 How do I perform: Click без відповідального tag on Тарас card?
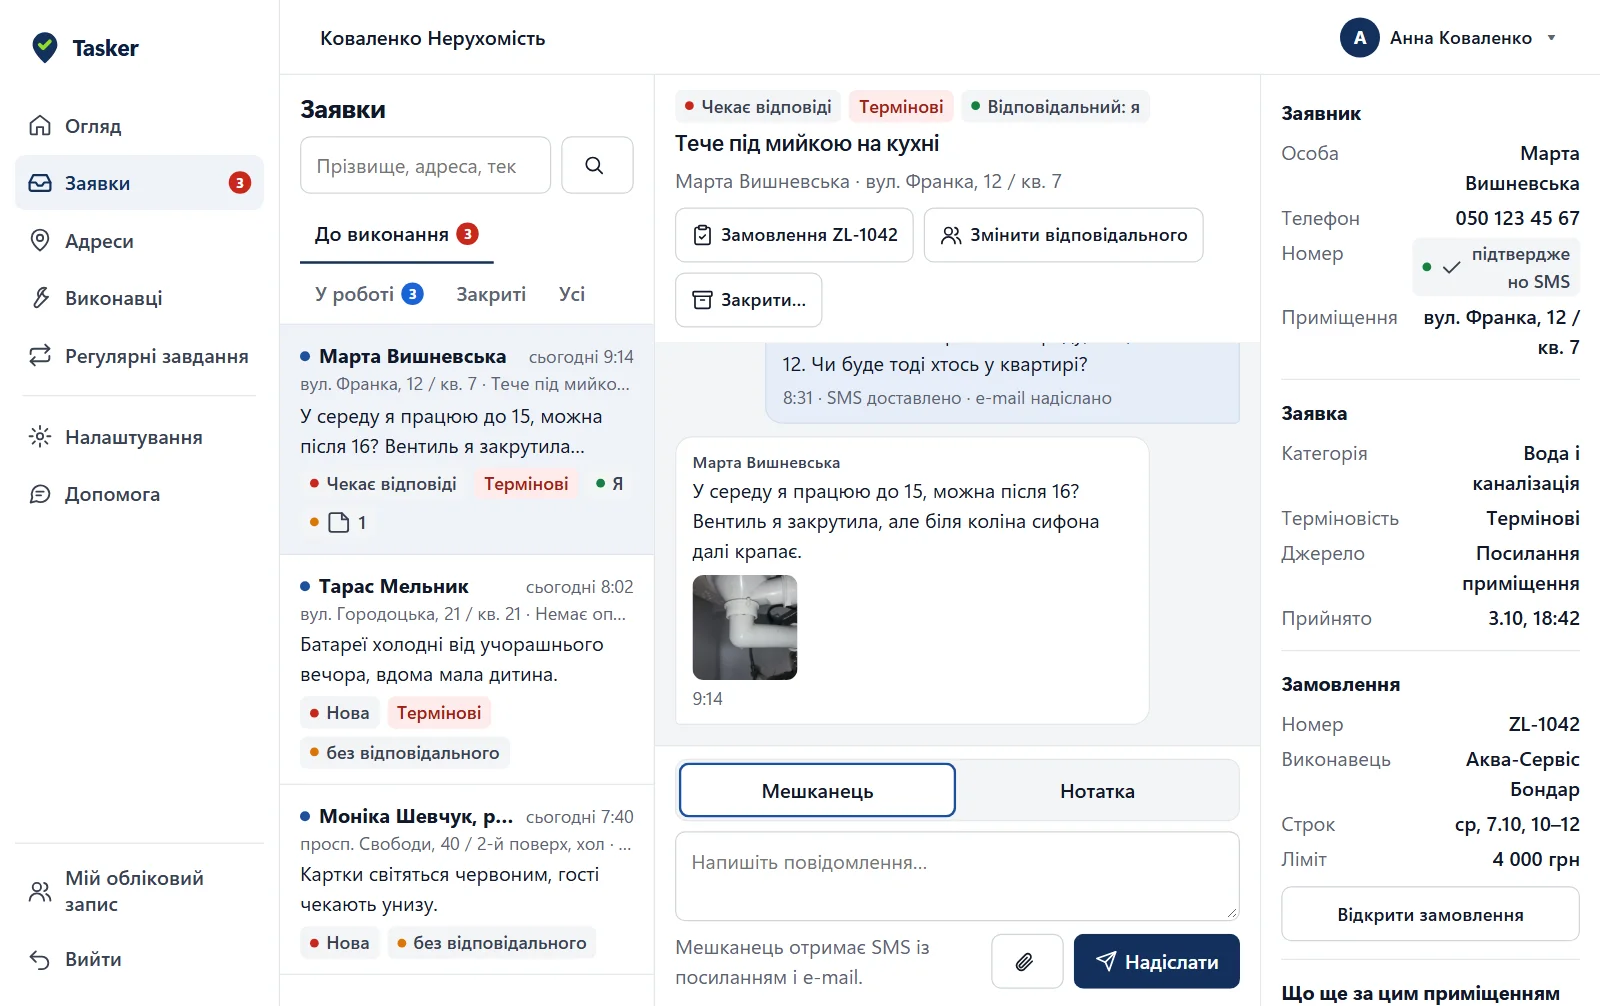[x=405, y=752]
